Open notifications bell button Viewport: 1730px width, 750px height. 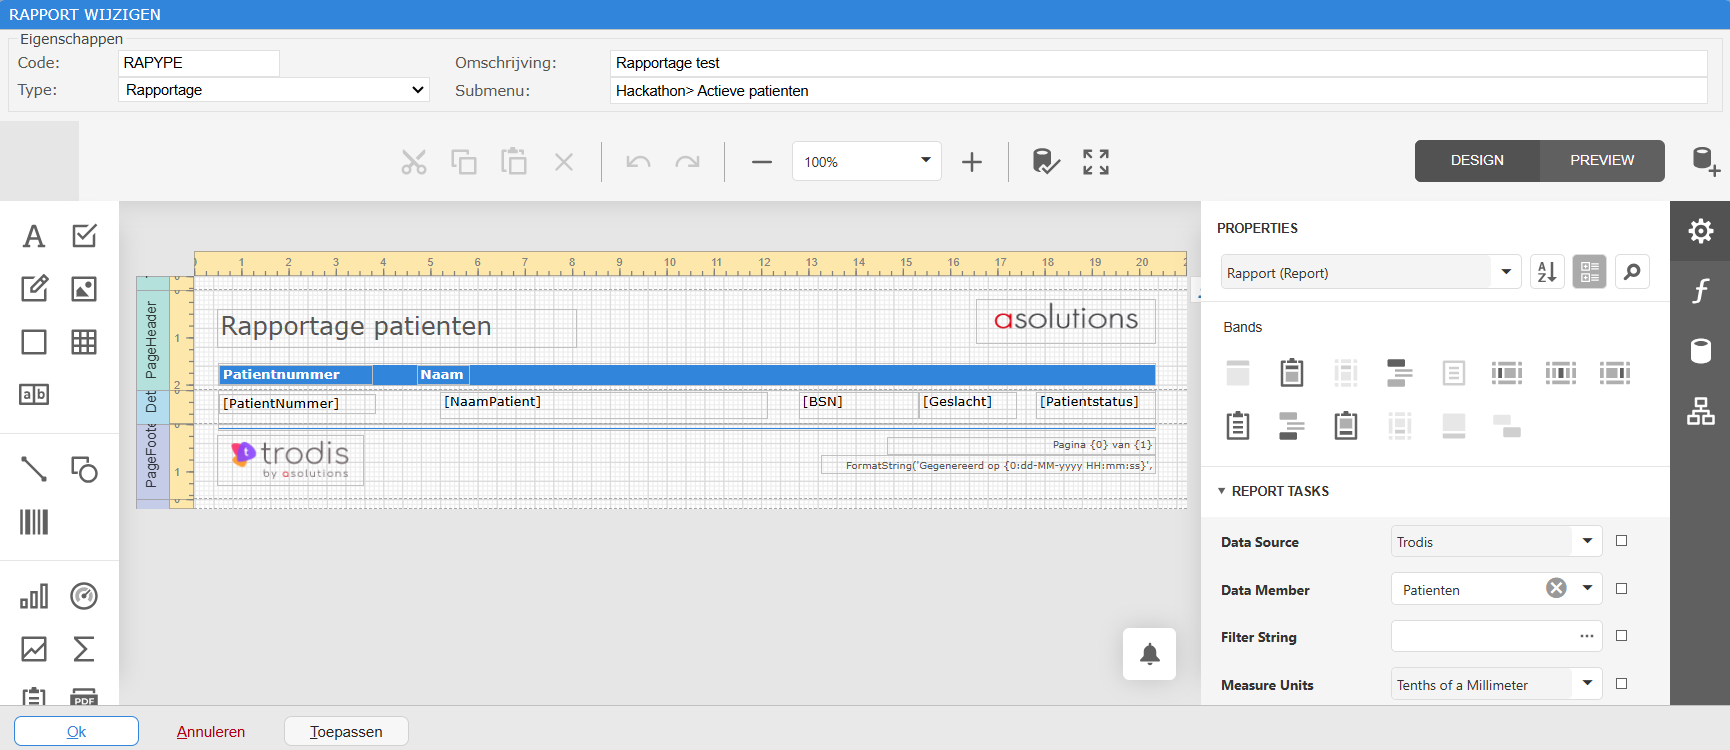pyautogui.click(x=1150, y=654)
